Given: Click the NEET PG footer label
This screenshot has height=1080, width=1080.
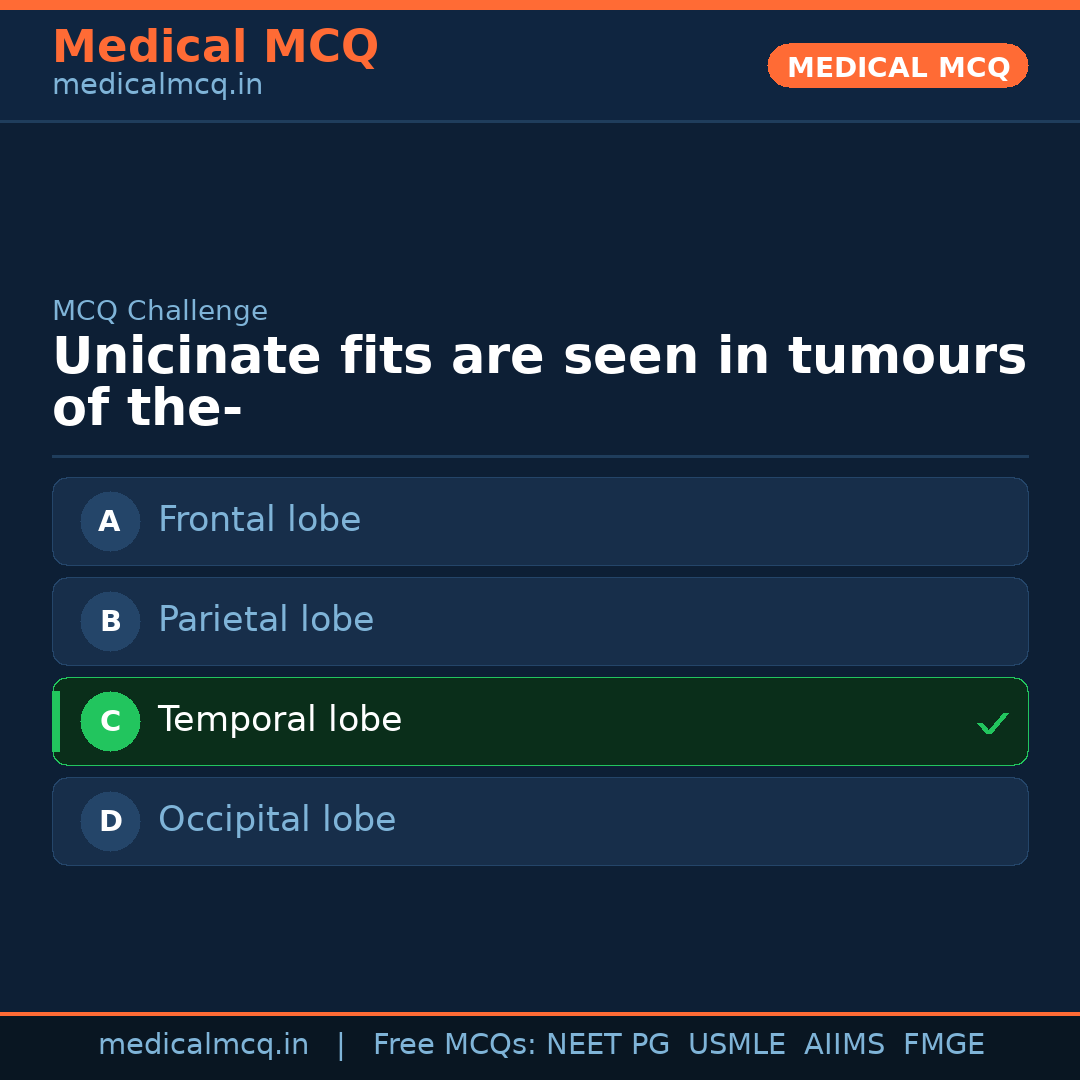Looking at the screenshot, I should coord(607,1044).
